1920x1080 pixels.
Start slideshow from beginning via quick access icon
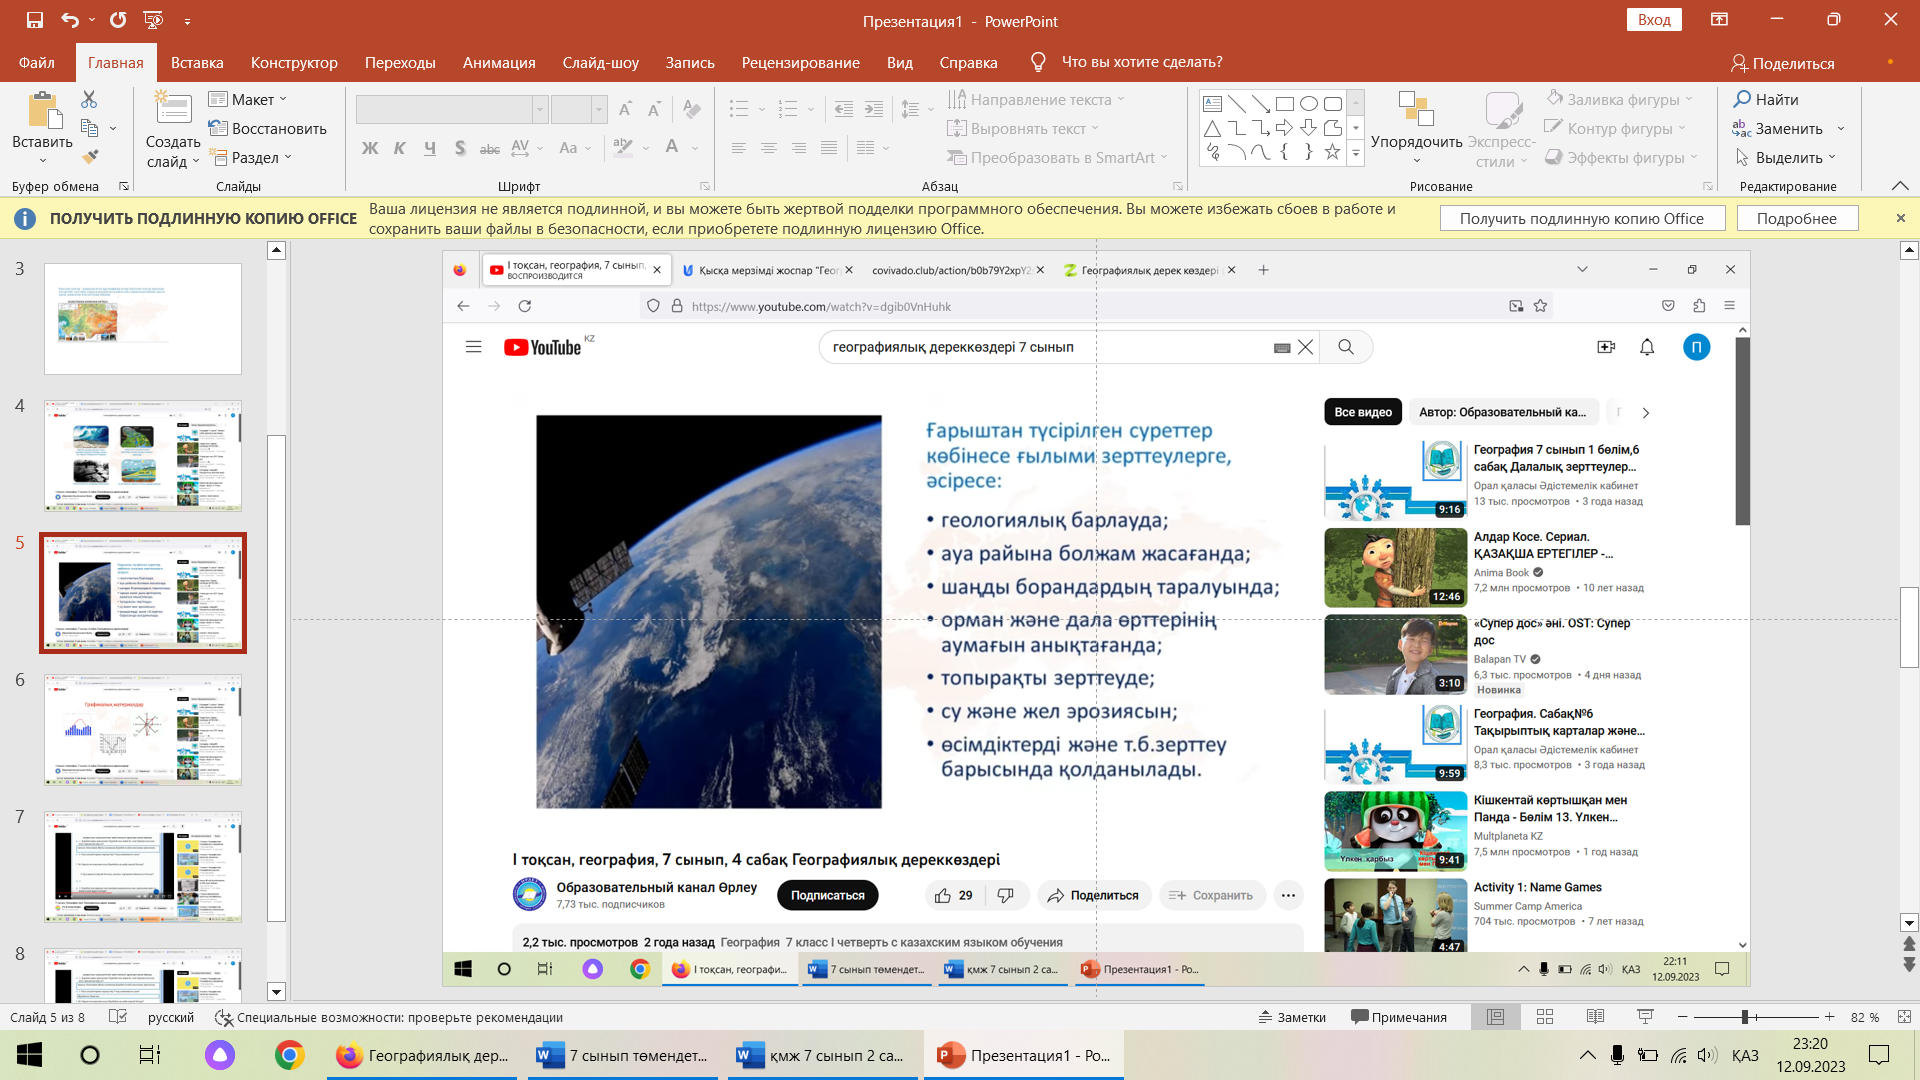pos(153,20)
